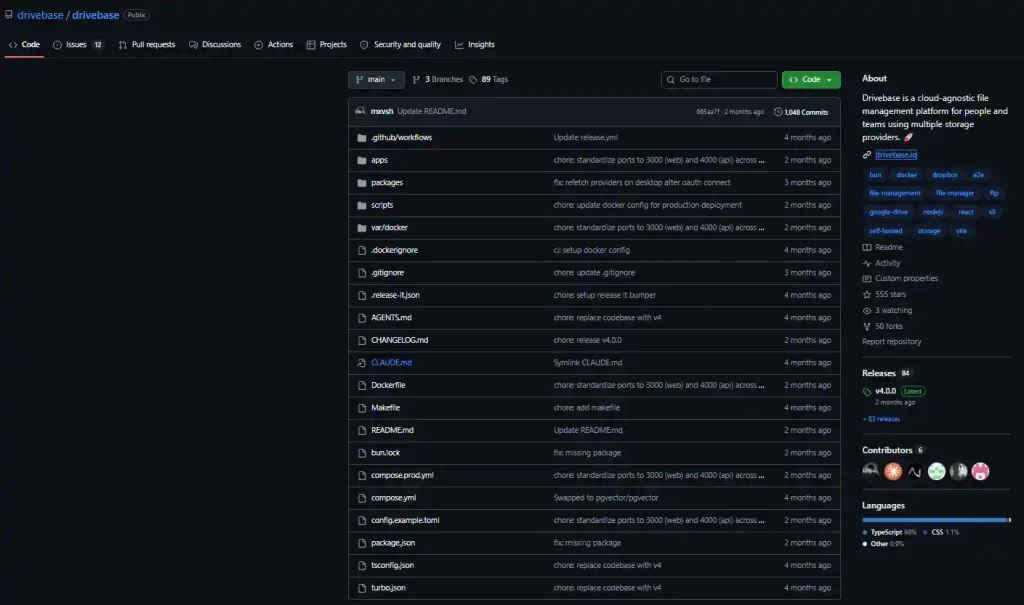Viewport: 1024px width, 605px height.
Task: Open the packages folder
Action: pos(387,183)
